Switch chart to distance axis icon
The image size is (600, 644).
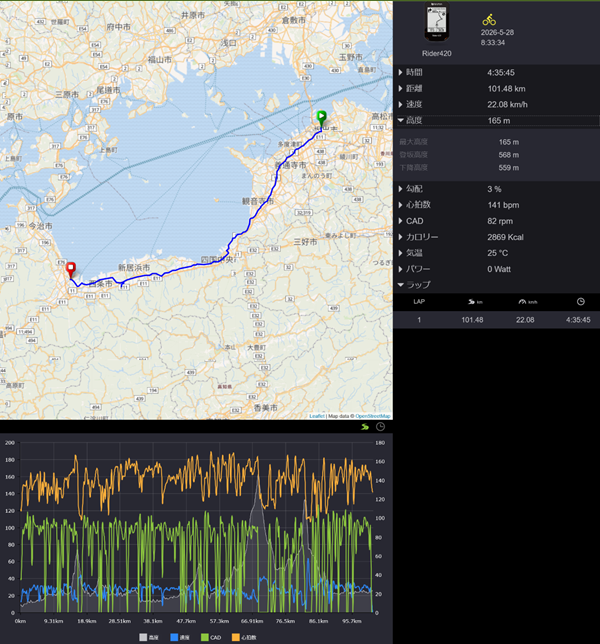click(365, 427)
